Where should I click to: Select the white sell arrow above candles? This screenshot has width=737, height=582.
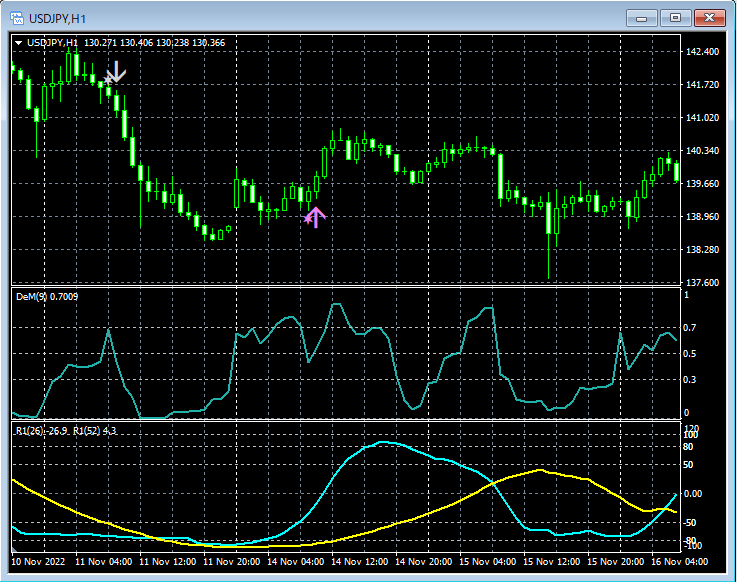click(117, 72)
